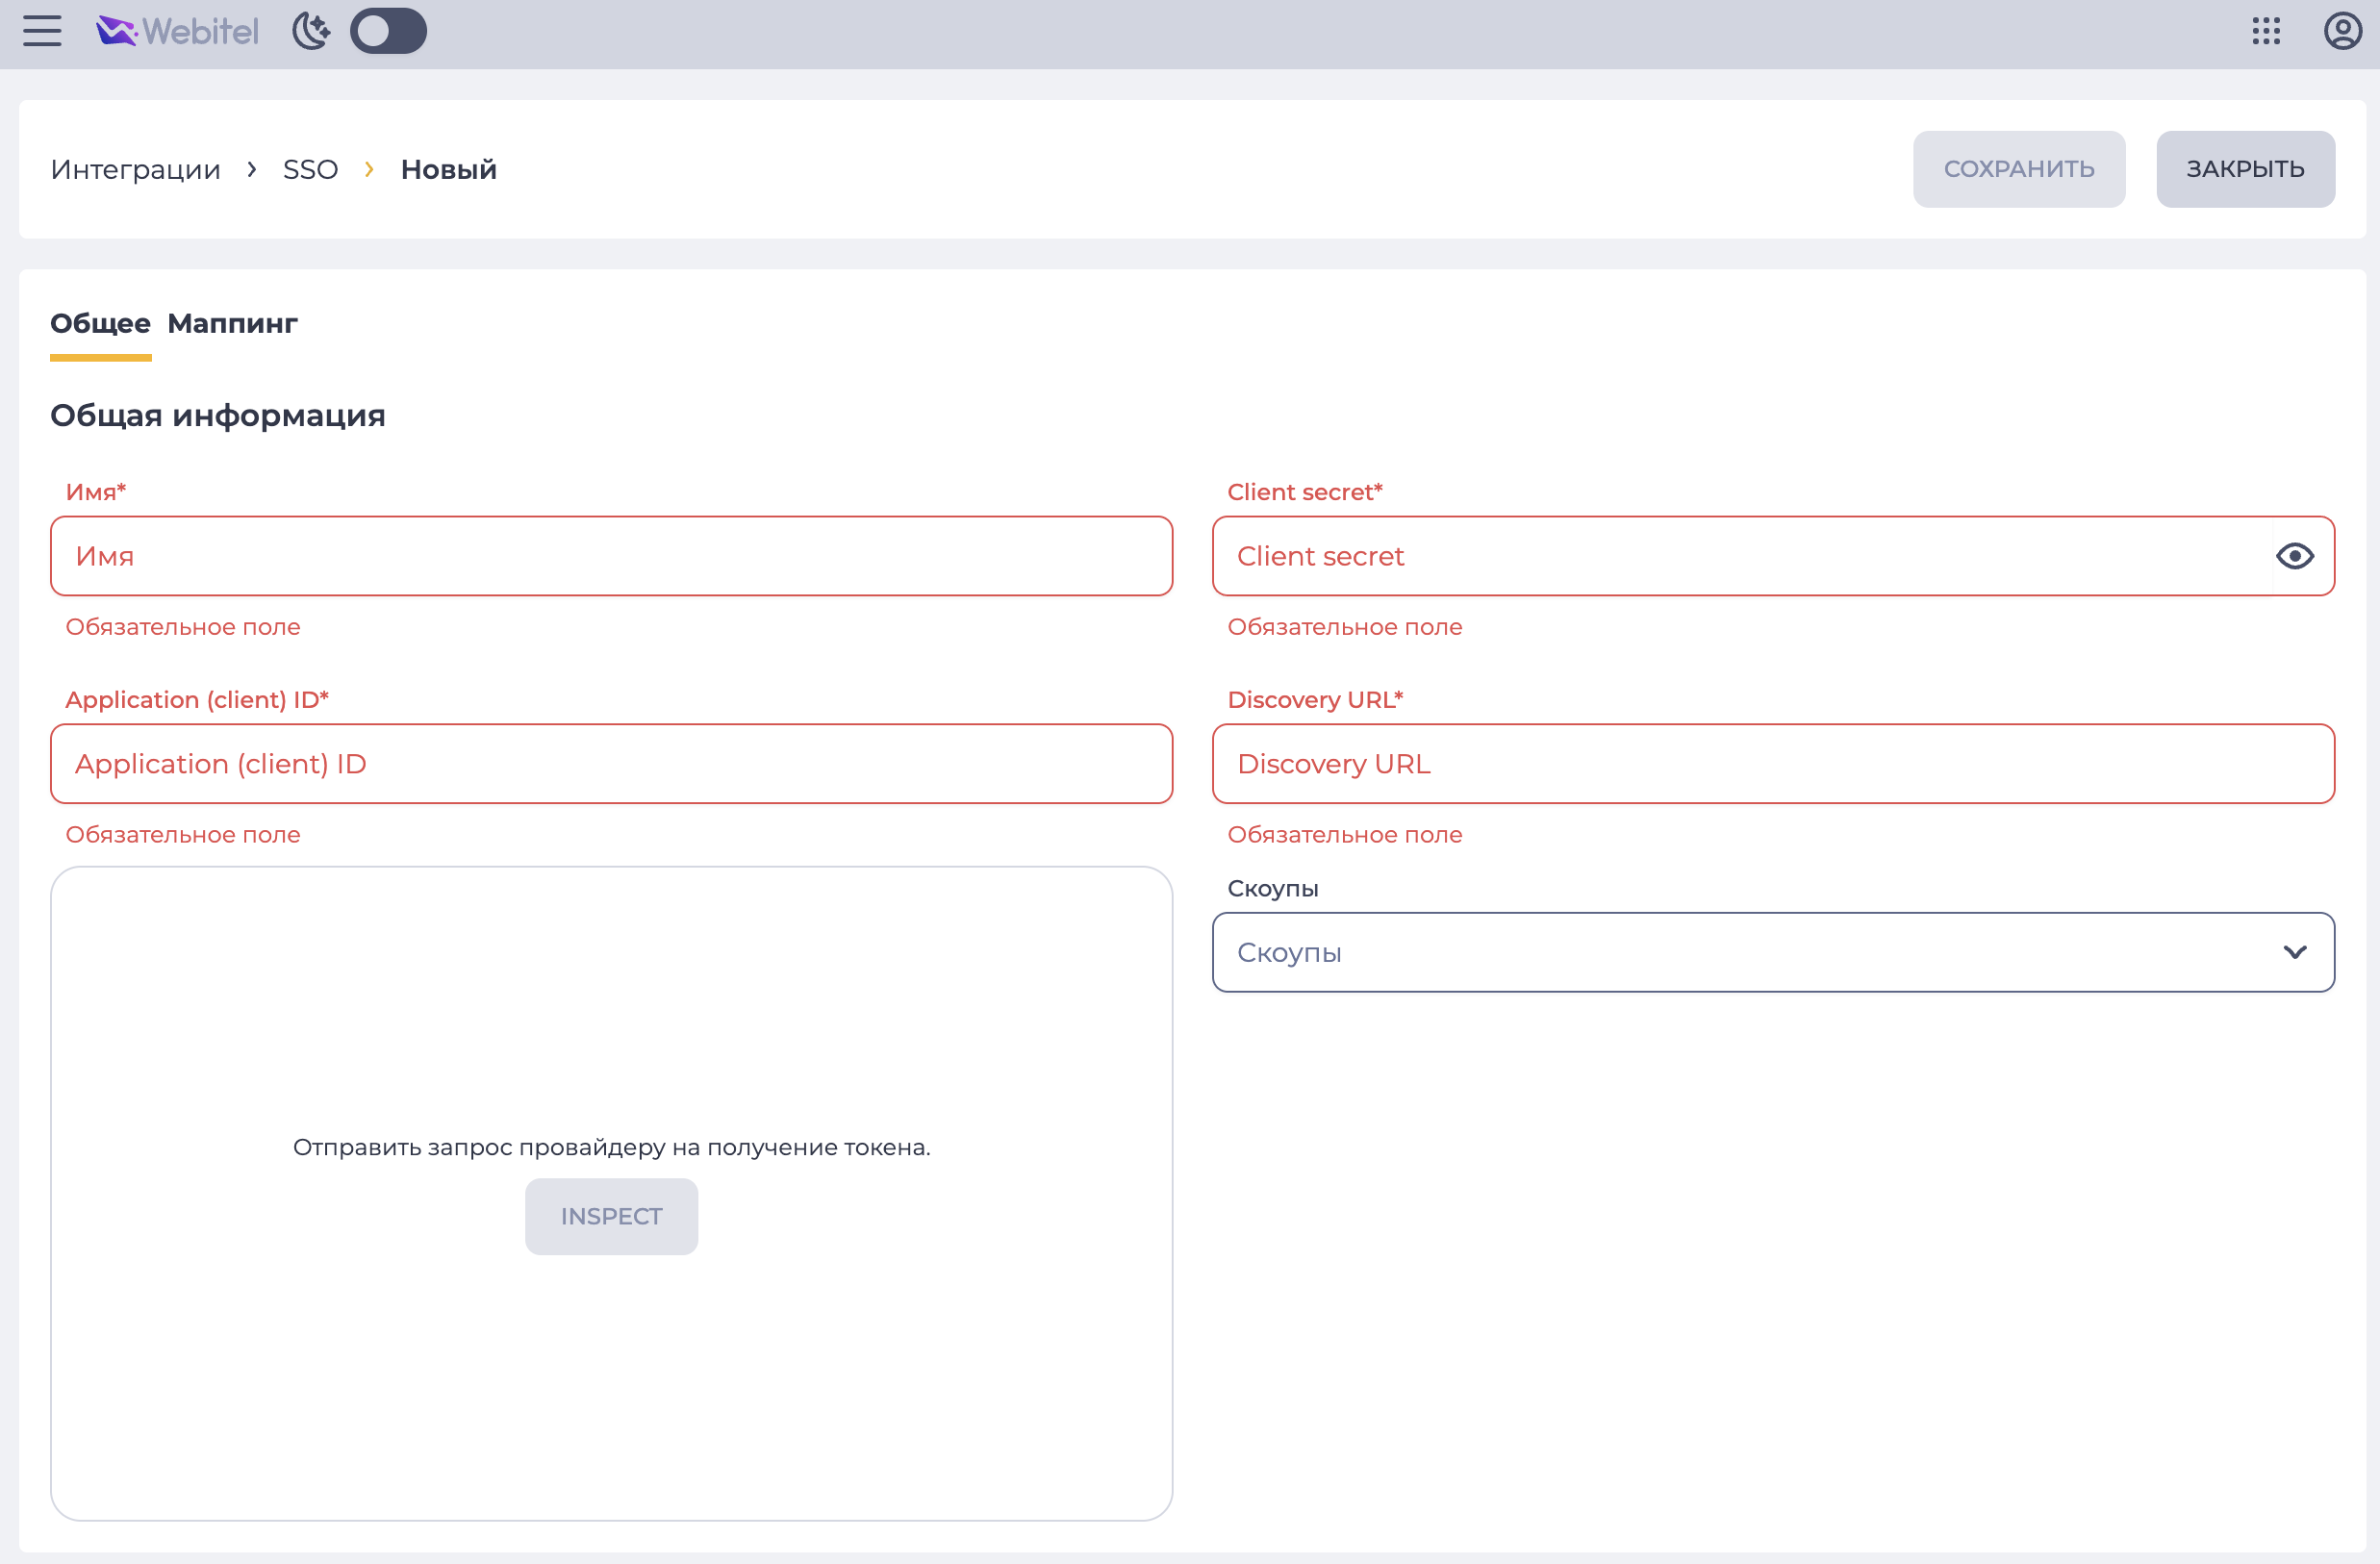Click the Закрыть button

(x=2245, y=169)
